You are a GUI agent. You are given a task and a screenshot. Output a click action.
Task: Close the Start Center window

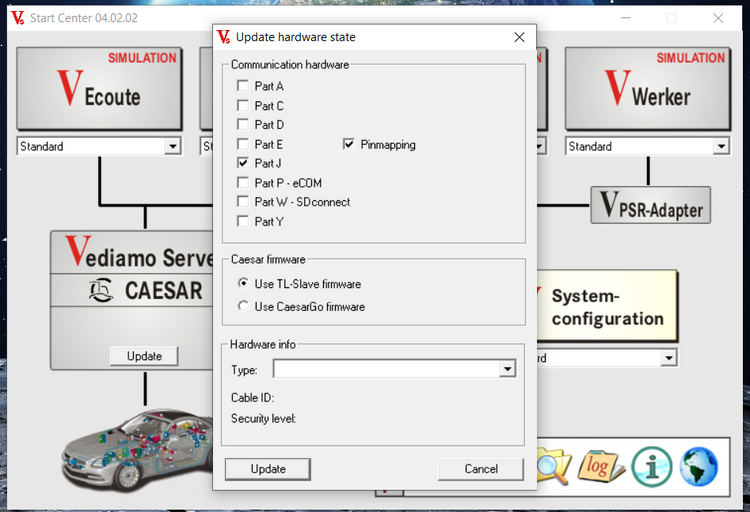coord(718,18)
